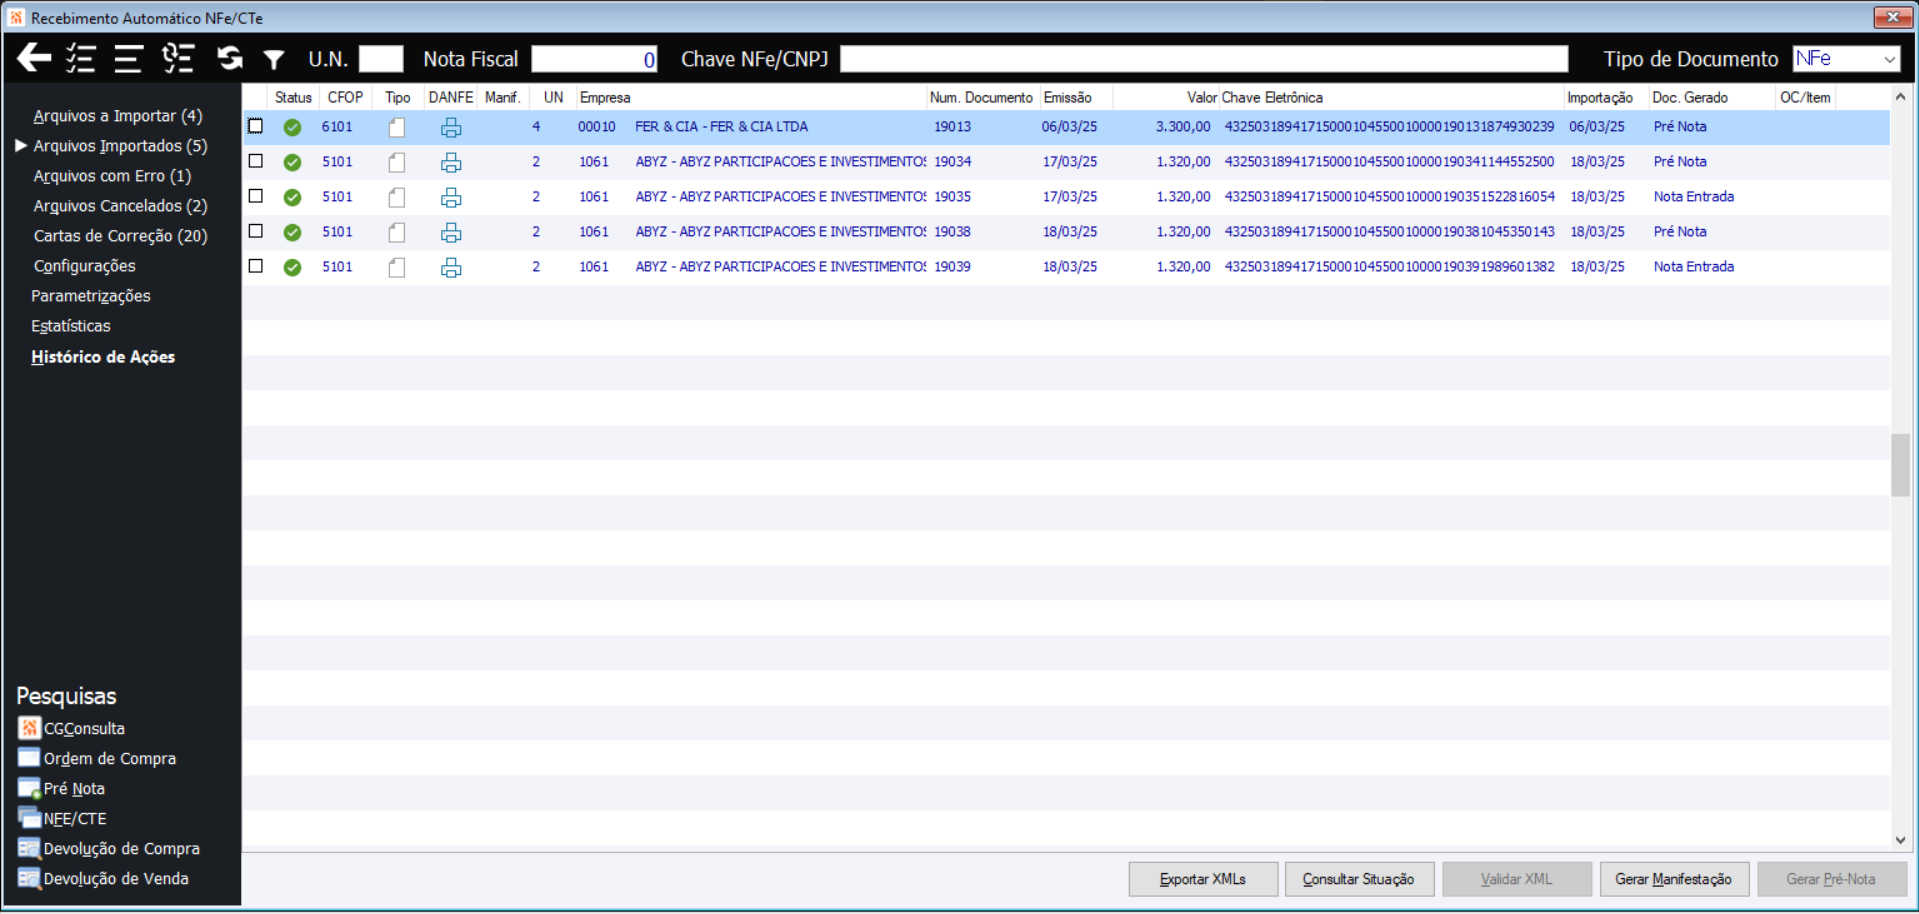The width and height of the screenshot is (1919, 914).
Task: Click Tipo document icon for document 19034
Action: point(397,162)
